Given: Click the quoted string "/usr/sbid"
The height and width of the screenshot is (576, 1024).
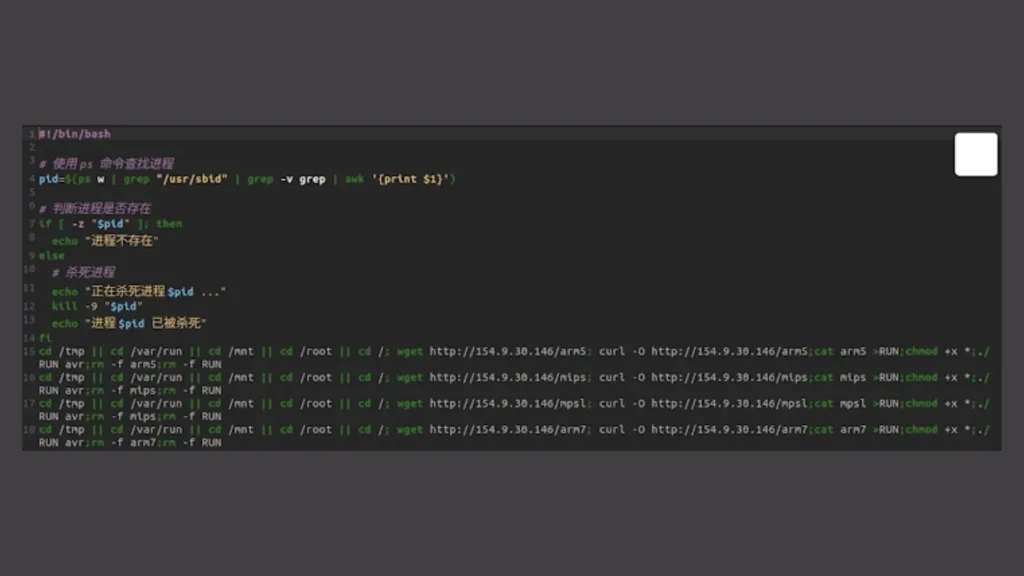Looking at the screenshot, I should pyautogui.click(x=191, y=179).
